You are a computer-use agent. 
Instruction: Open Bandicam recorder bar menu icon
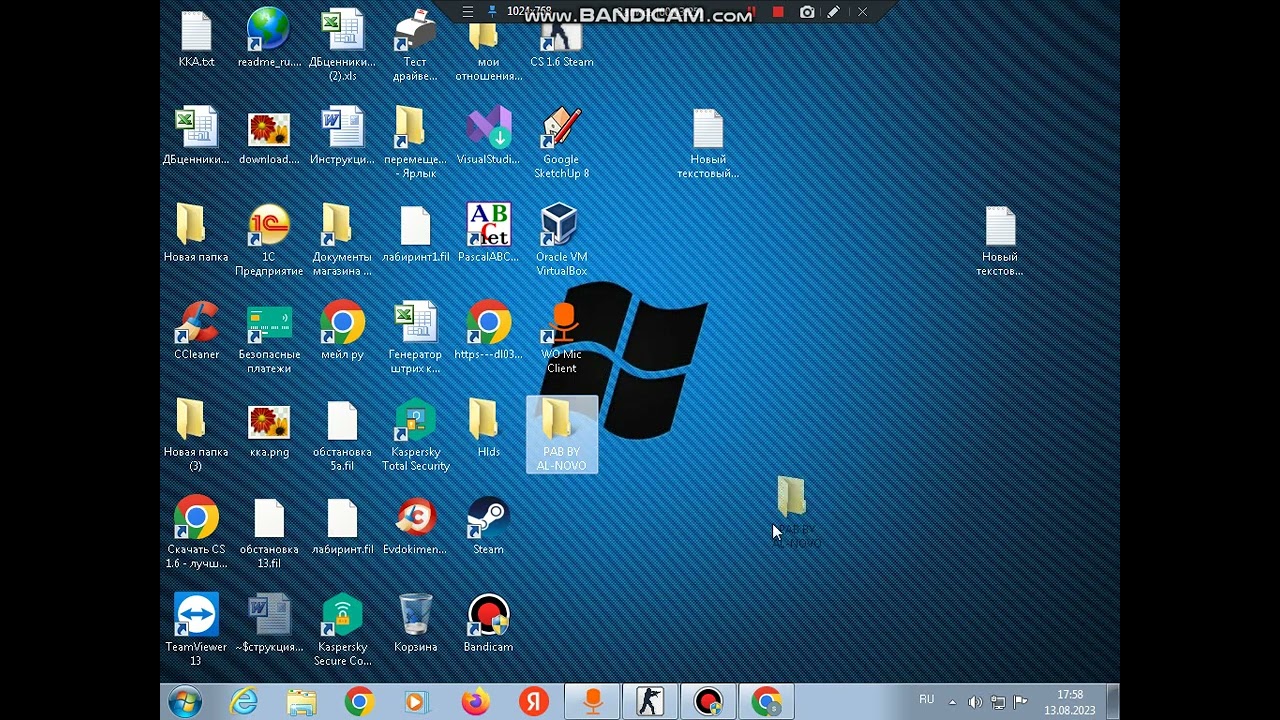coord(467,12)
